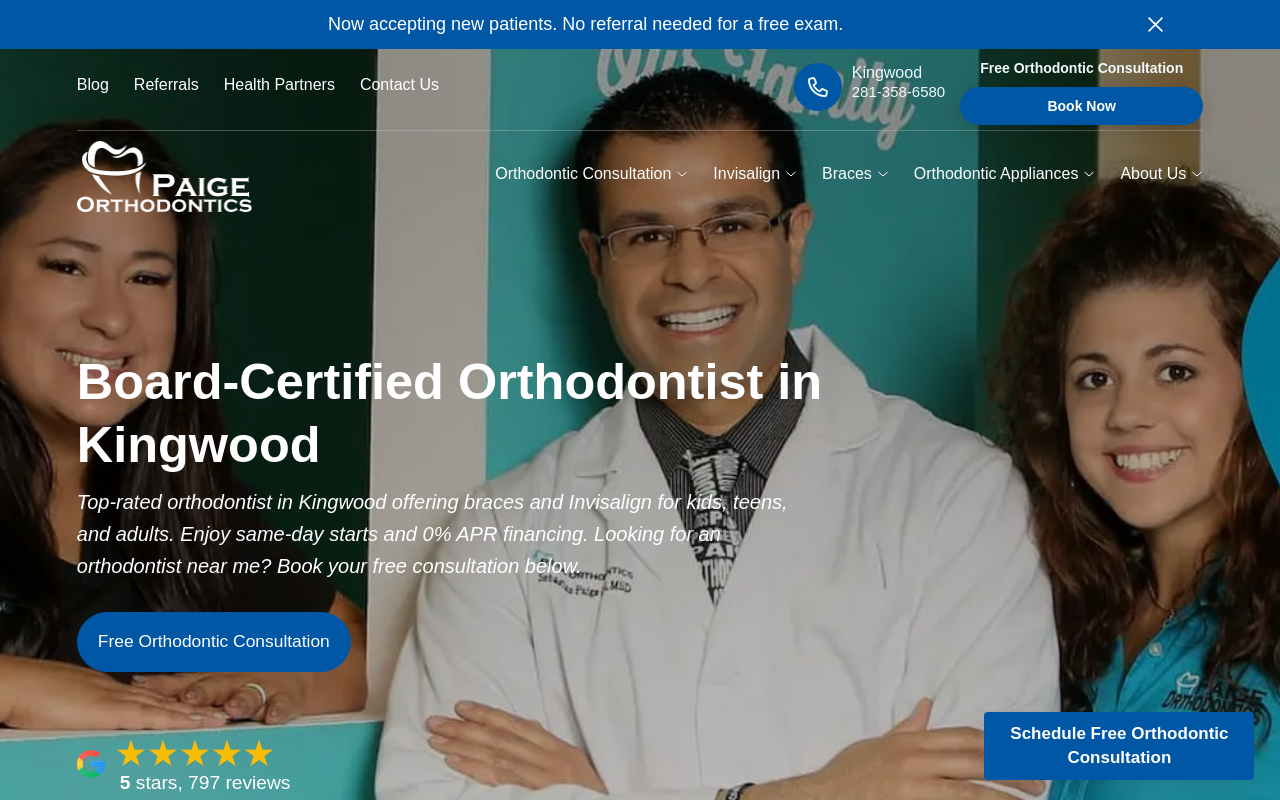The width and height of the screenshot is (1280, 800).
Task: Expand the Braces menu chevron
Action: (883, 174)
